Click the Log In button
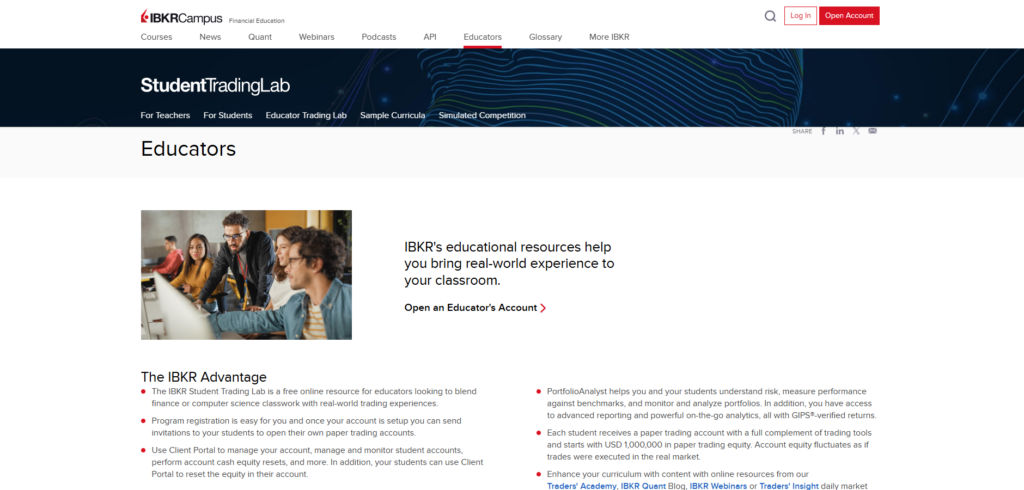The image size is (1024, 490). pos(800,16)
